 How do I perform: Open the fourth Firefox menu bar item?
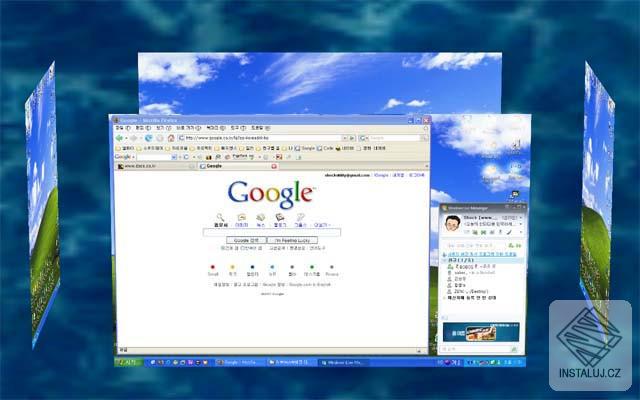click(x=188, y=128)
